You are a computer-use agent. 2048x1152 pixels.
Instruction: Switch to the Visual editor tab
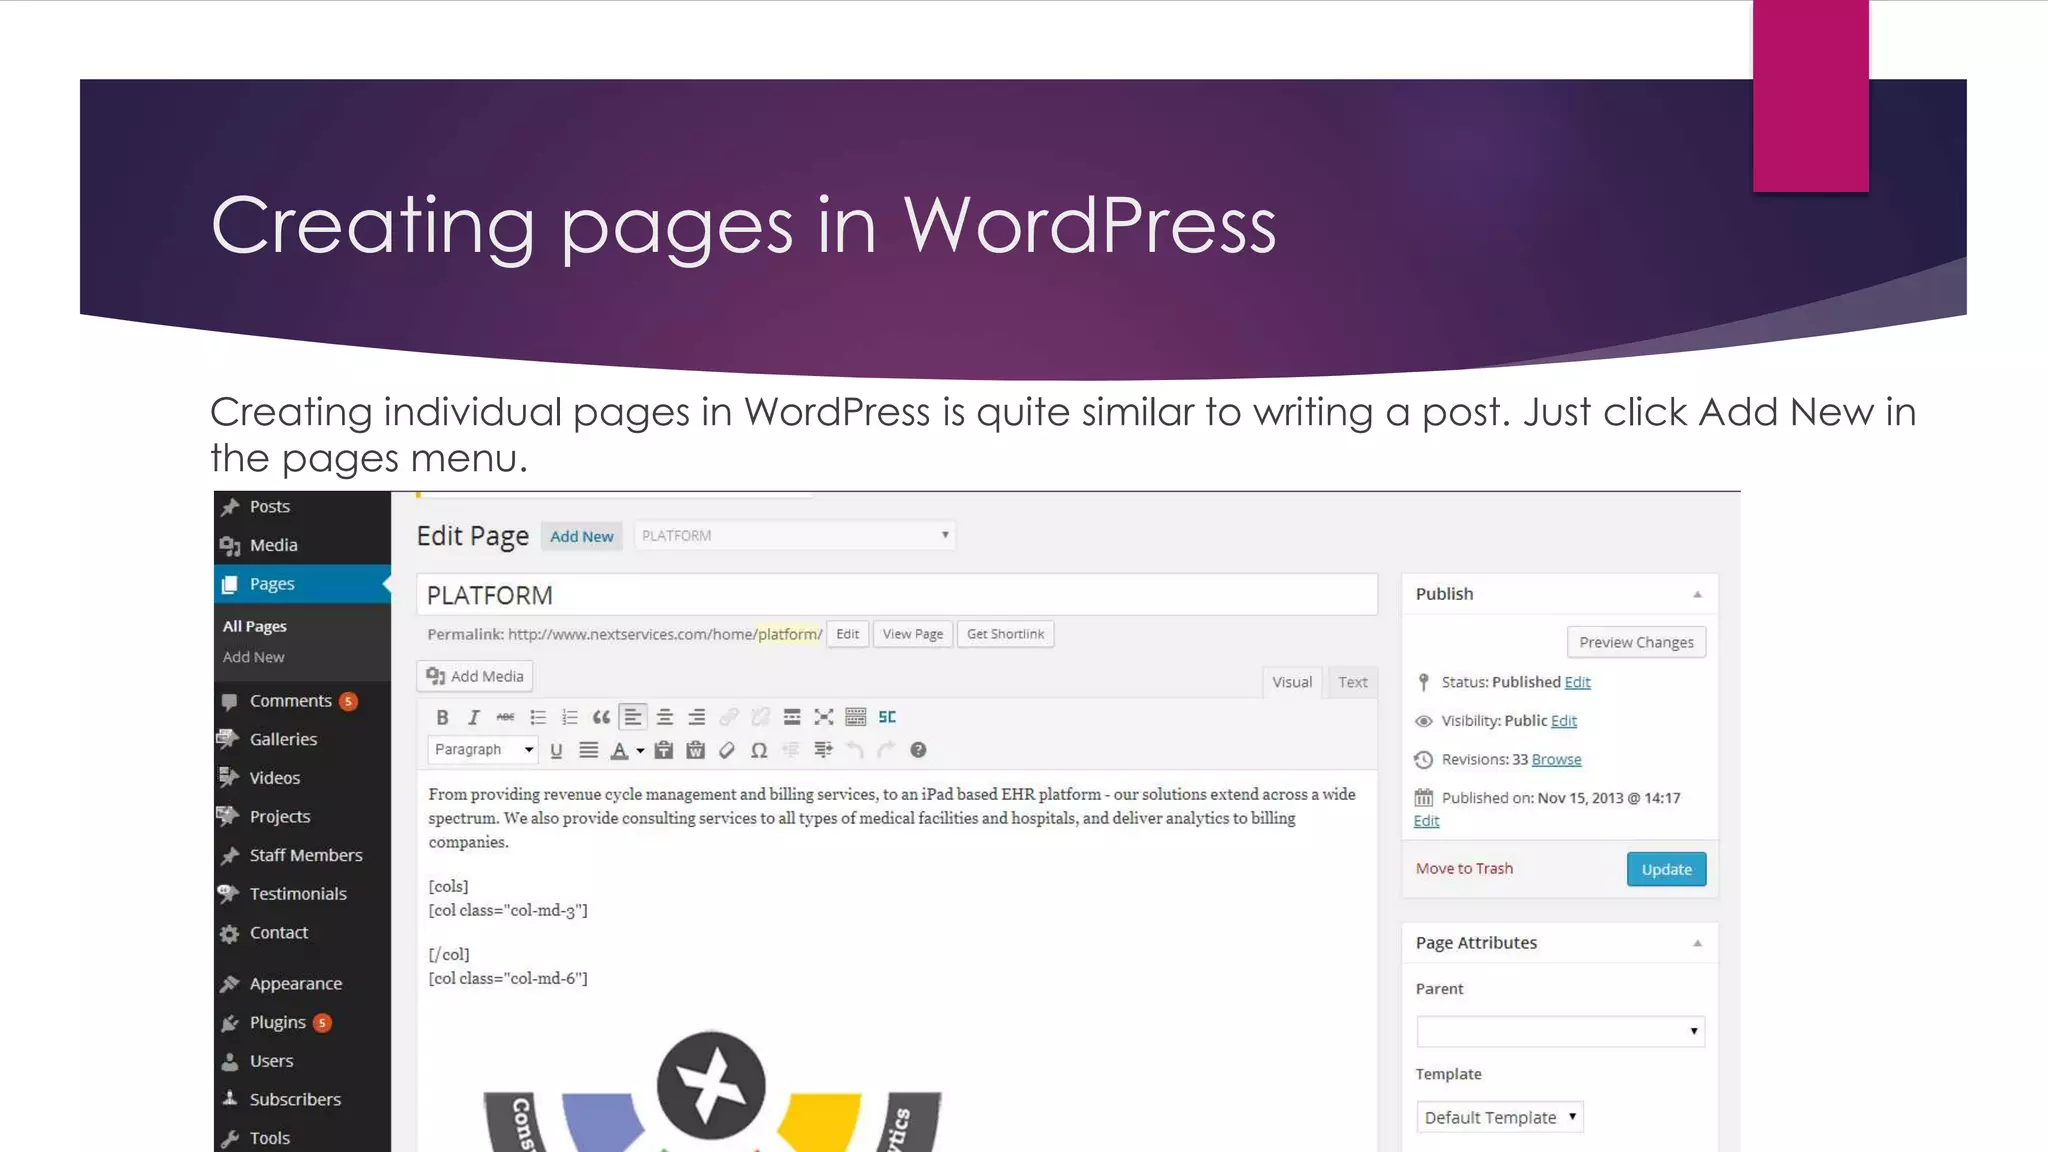tap(1292, 682)
